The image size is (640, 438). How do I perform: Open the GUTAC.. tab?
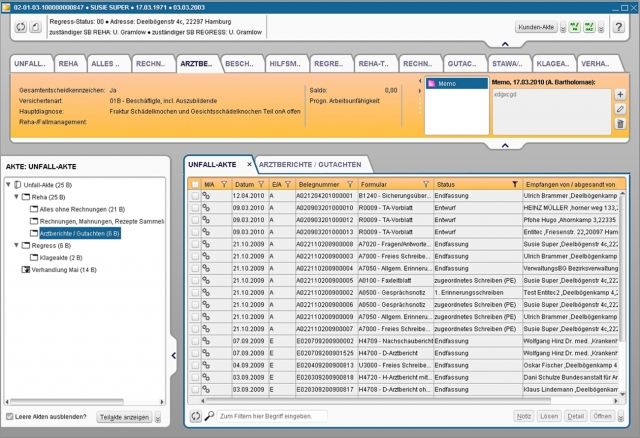pos(462,64)
